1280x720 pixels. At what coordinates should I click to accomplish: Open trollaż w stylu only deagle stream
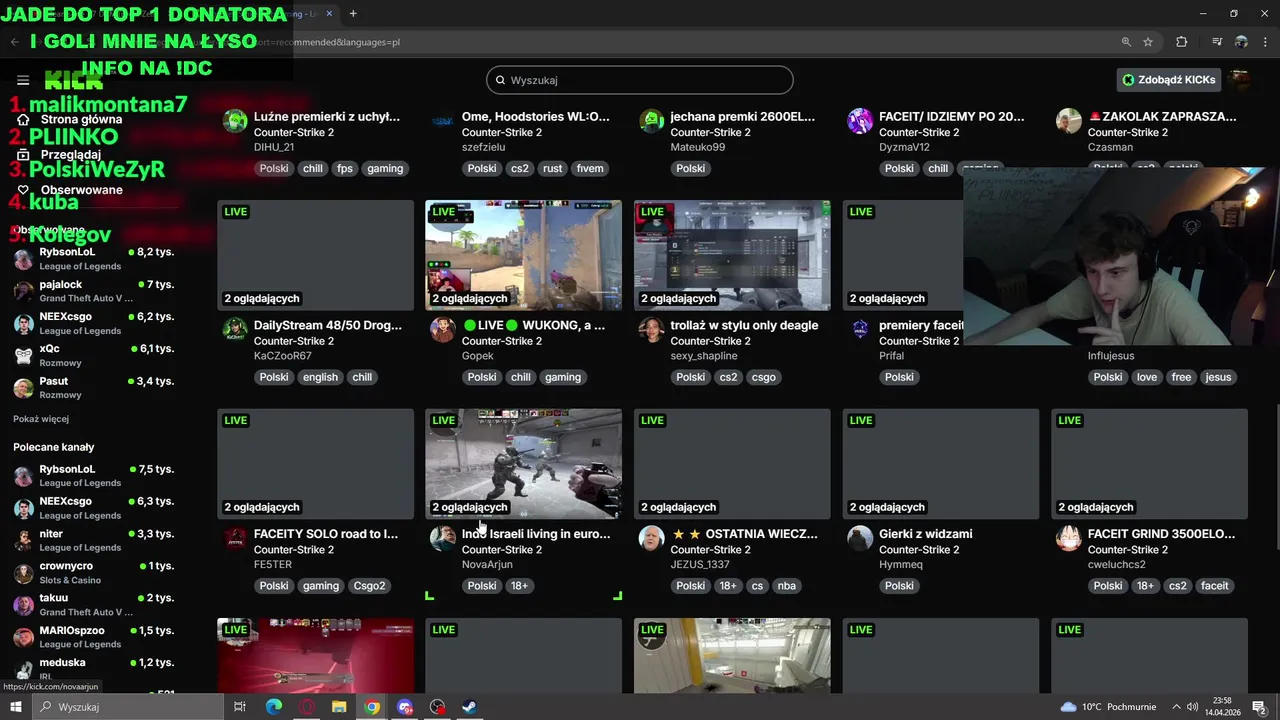tap(744, 325)
